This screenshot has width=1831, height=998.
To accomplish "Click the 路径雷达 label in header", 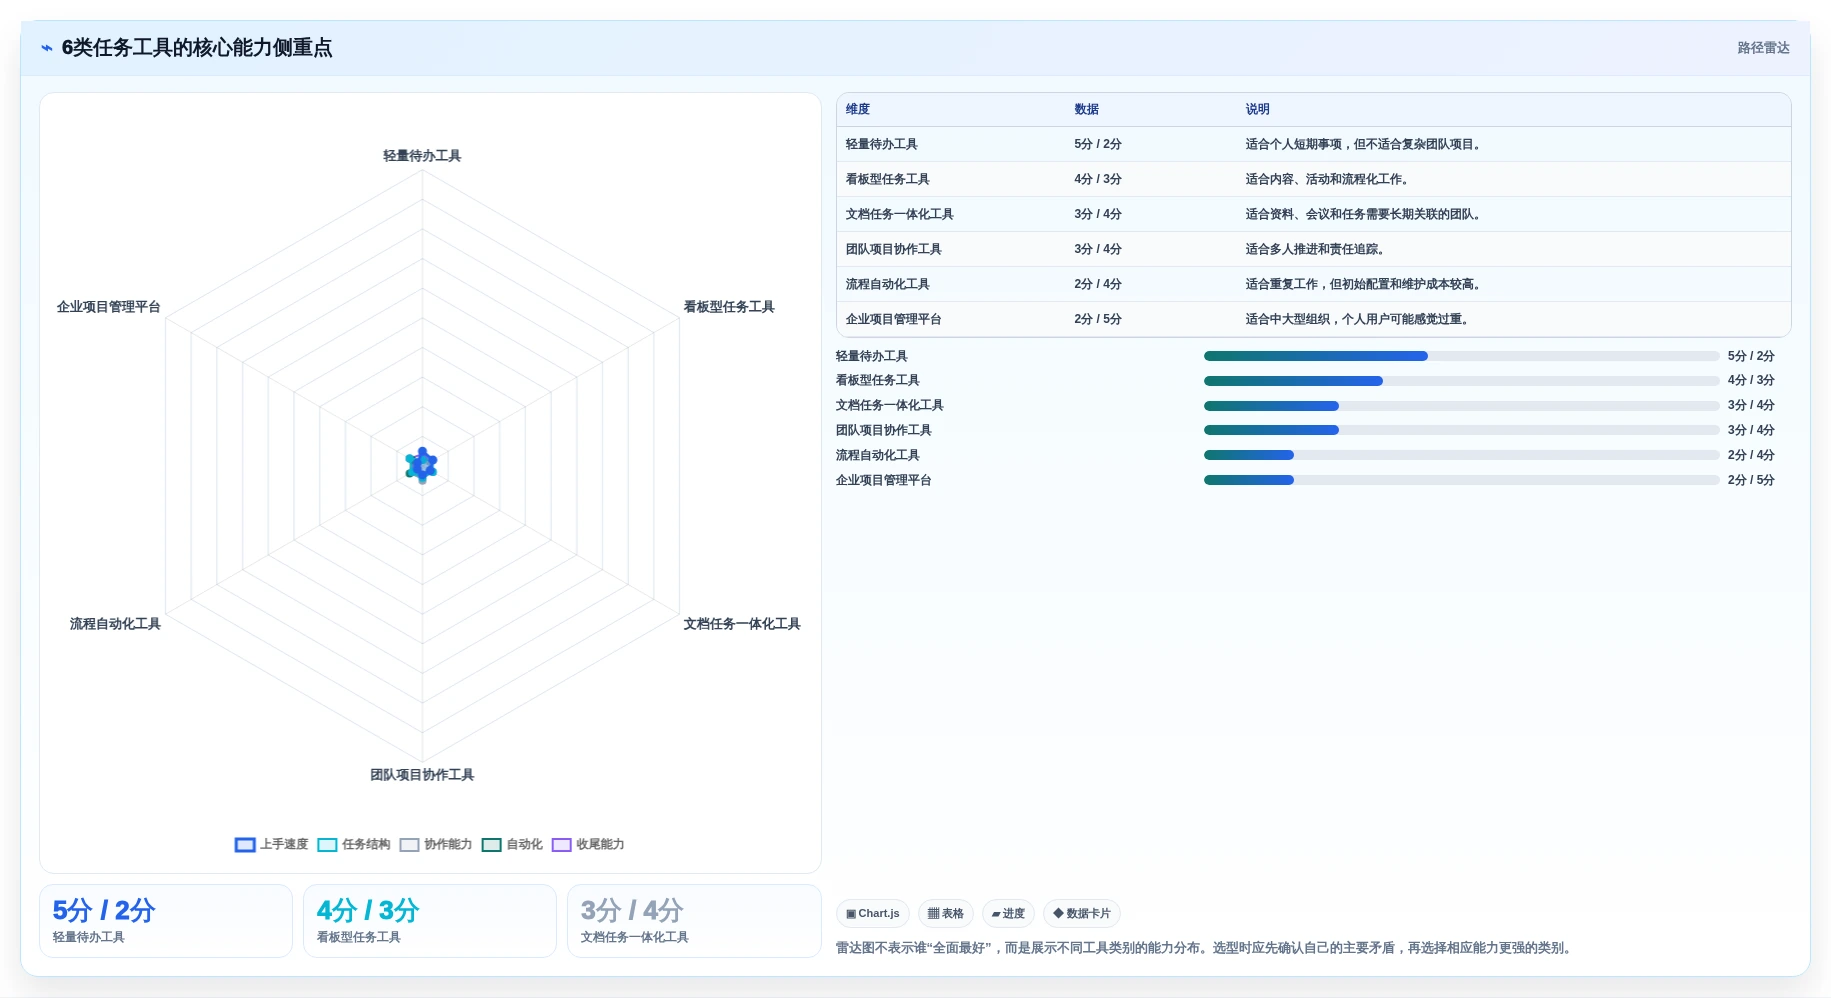I will pyautogui.click(x=1763, y=48).
